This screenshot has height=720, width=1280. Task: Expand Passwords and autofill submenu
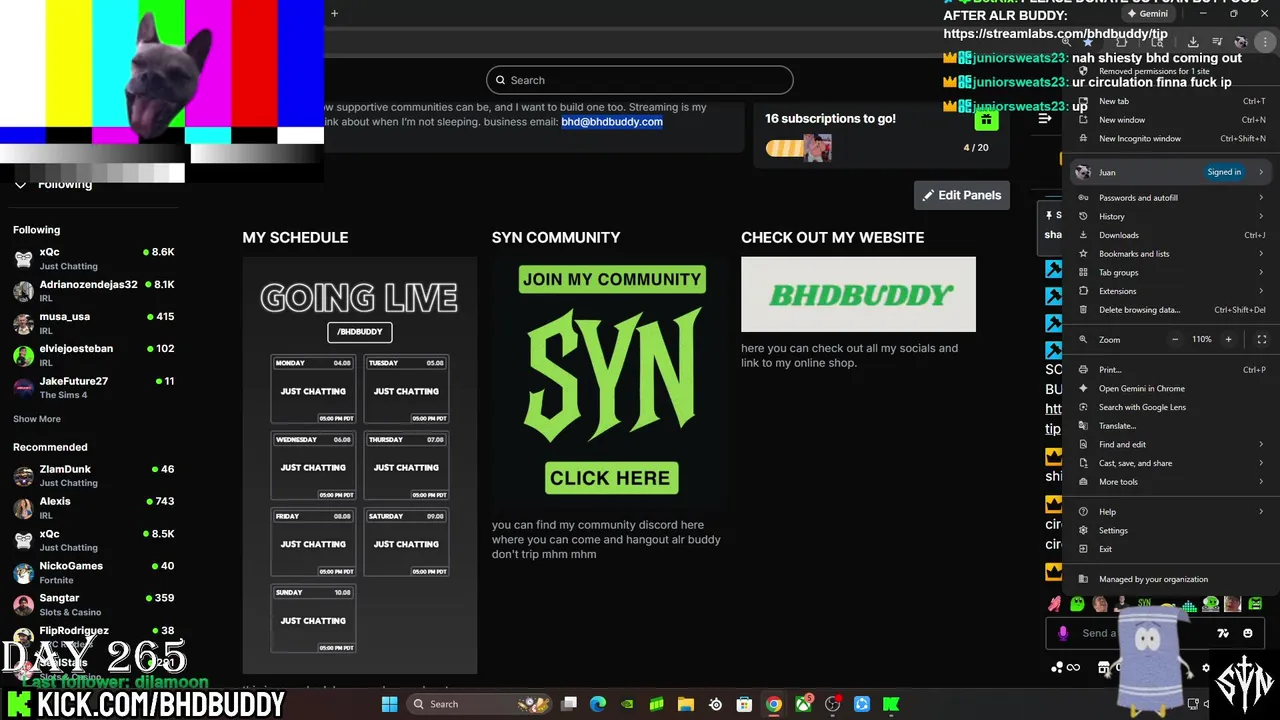click(x=1170, y=198)
